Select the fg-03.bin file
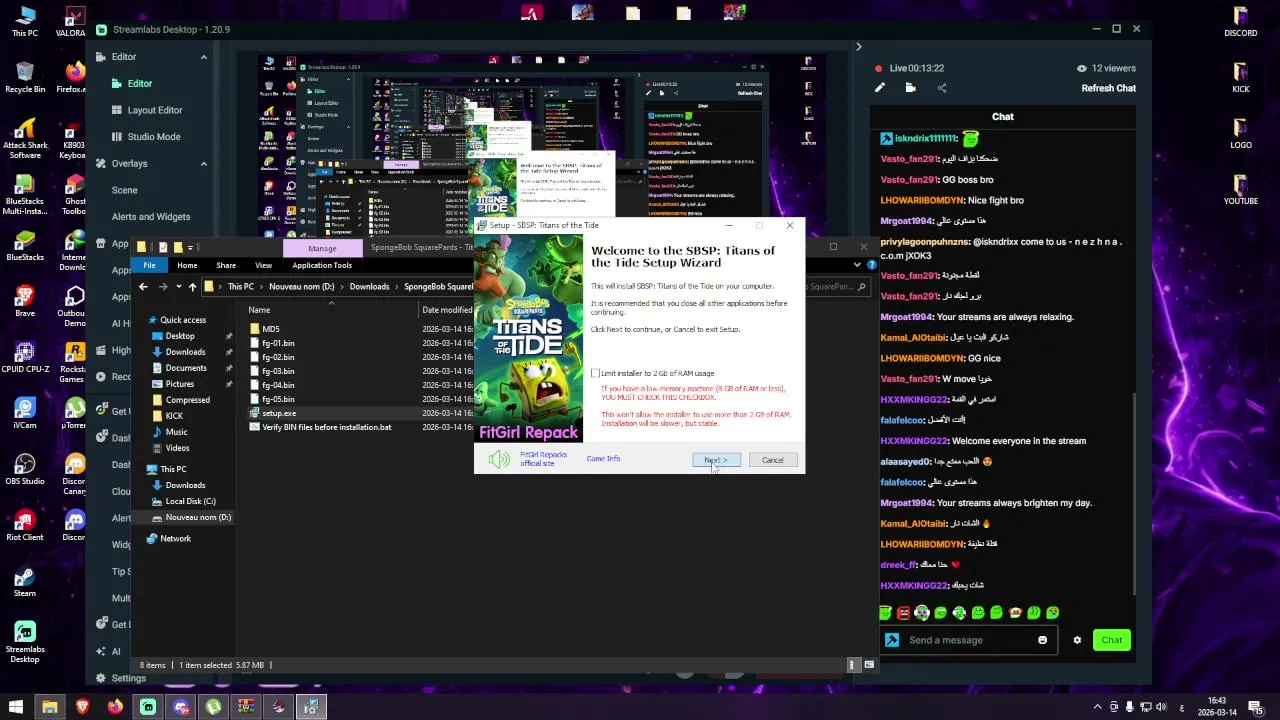Viewport: 1280px width, 720px height. click(x=278, y=371)
